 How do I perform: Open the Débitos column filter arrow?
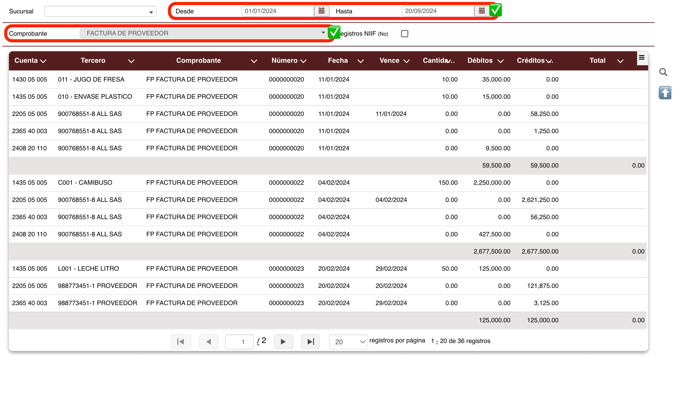coord(501,61)
